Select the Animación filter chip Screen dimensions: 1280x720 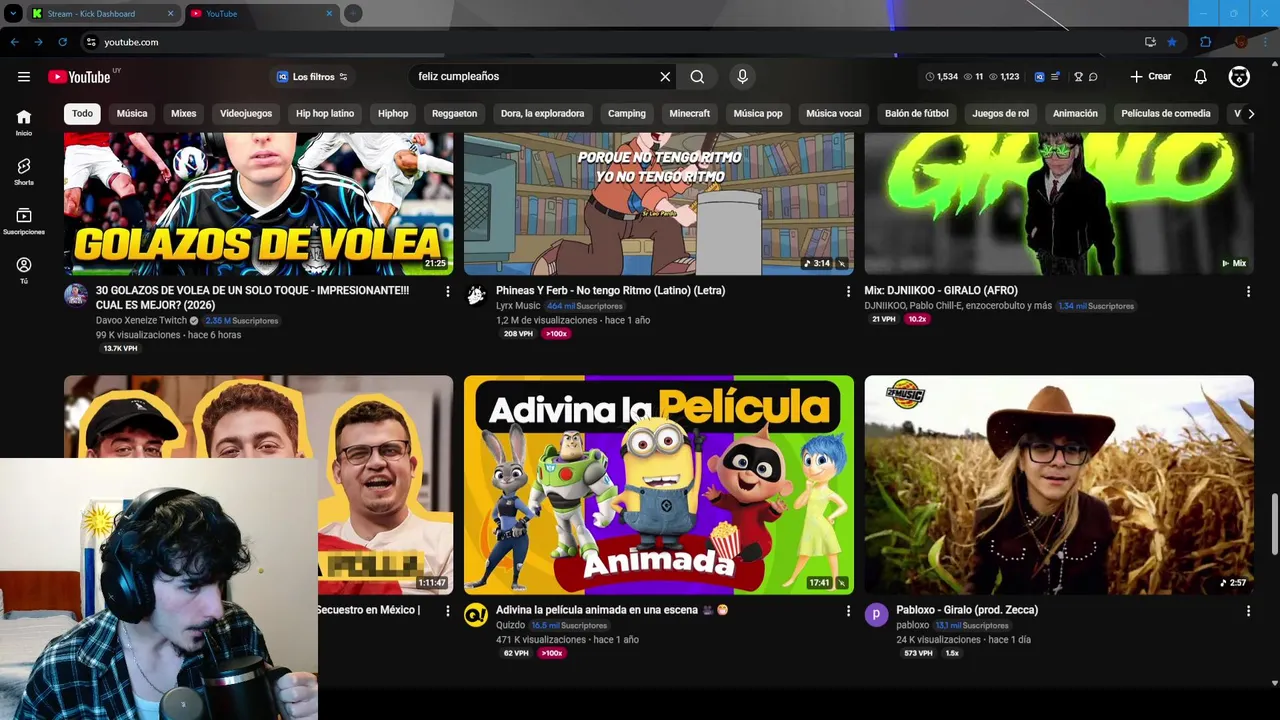click(x=1075, y=113)
